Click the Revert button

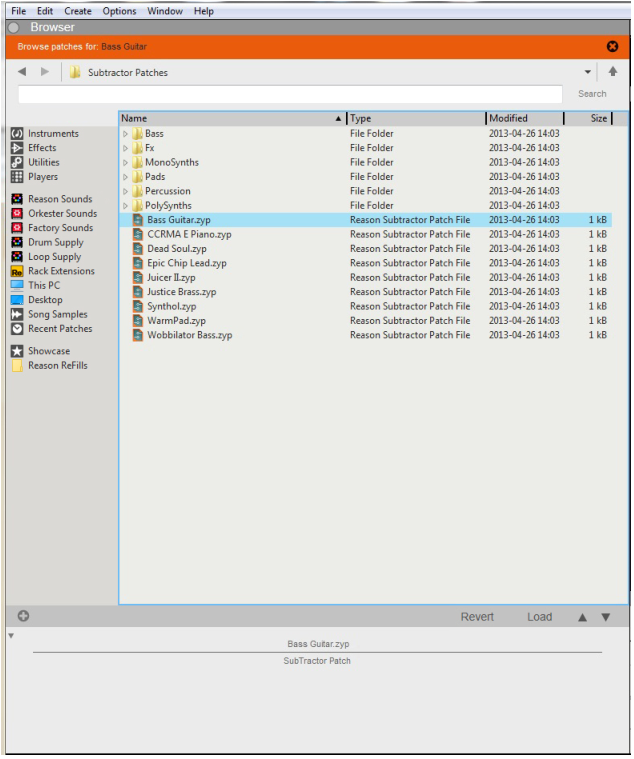pos(477,617)
